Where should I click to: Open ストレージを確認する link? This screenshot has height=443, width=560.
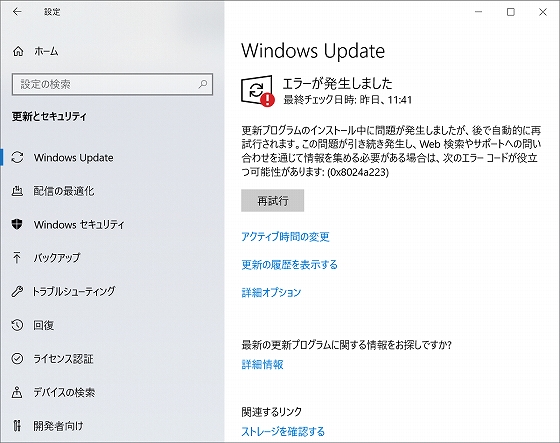point(283,431)
